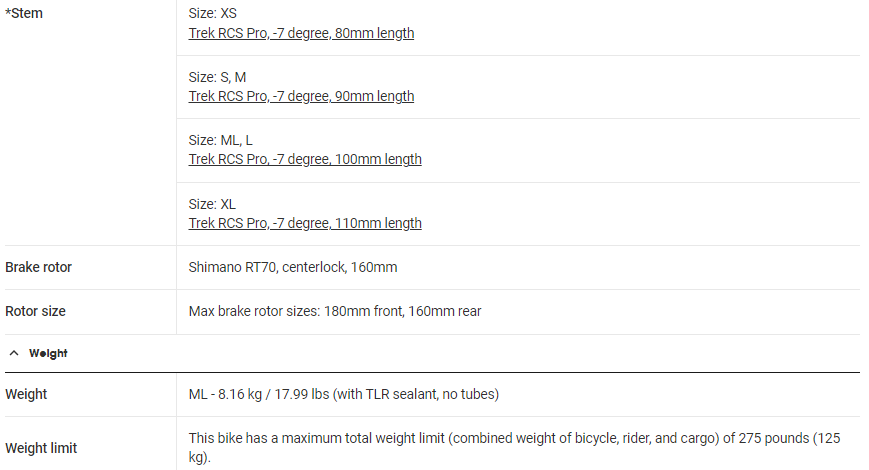Click the Max brake rotor sizes text
The image size is (869, 470).
click(335, 311)
